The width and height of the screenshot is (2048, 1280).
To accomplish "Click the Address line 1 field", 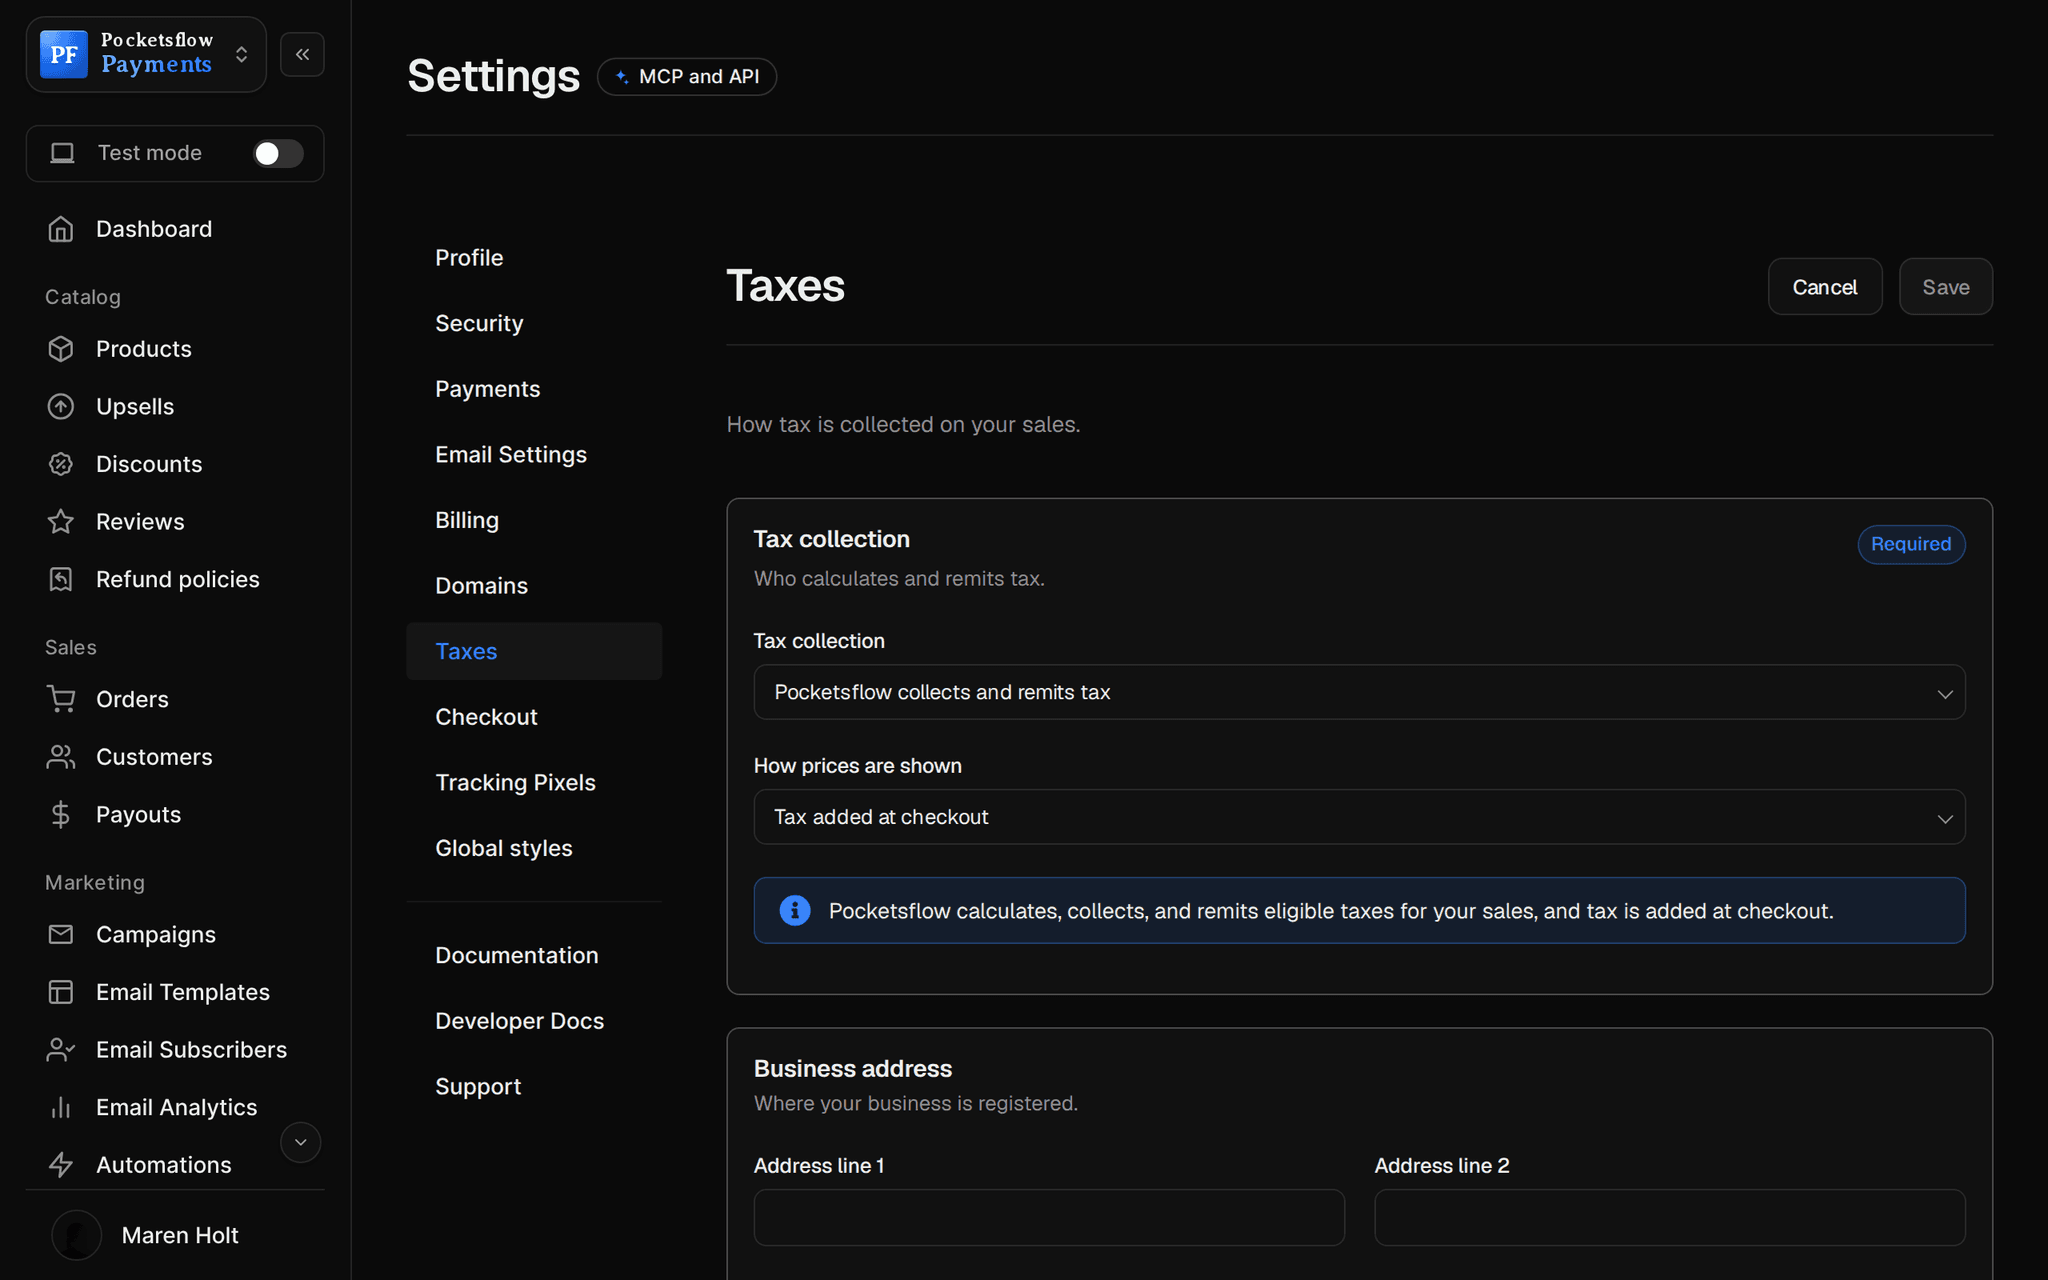I will click(1049, 1217).
